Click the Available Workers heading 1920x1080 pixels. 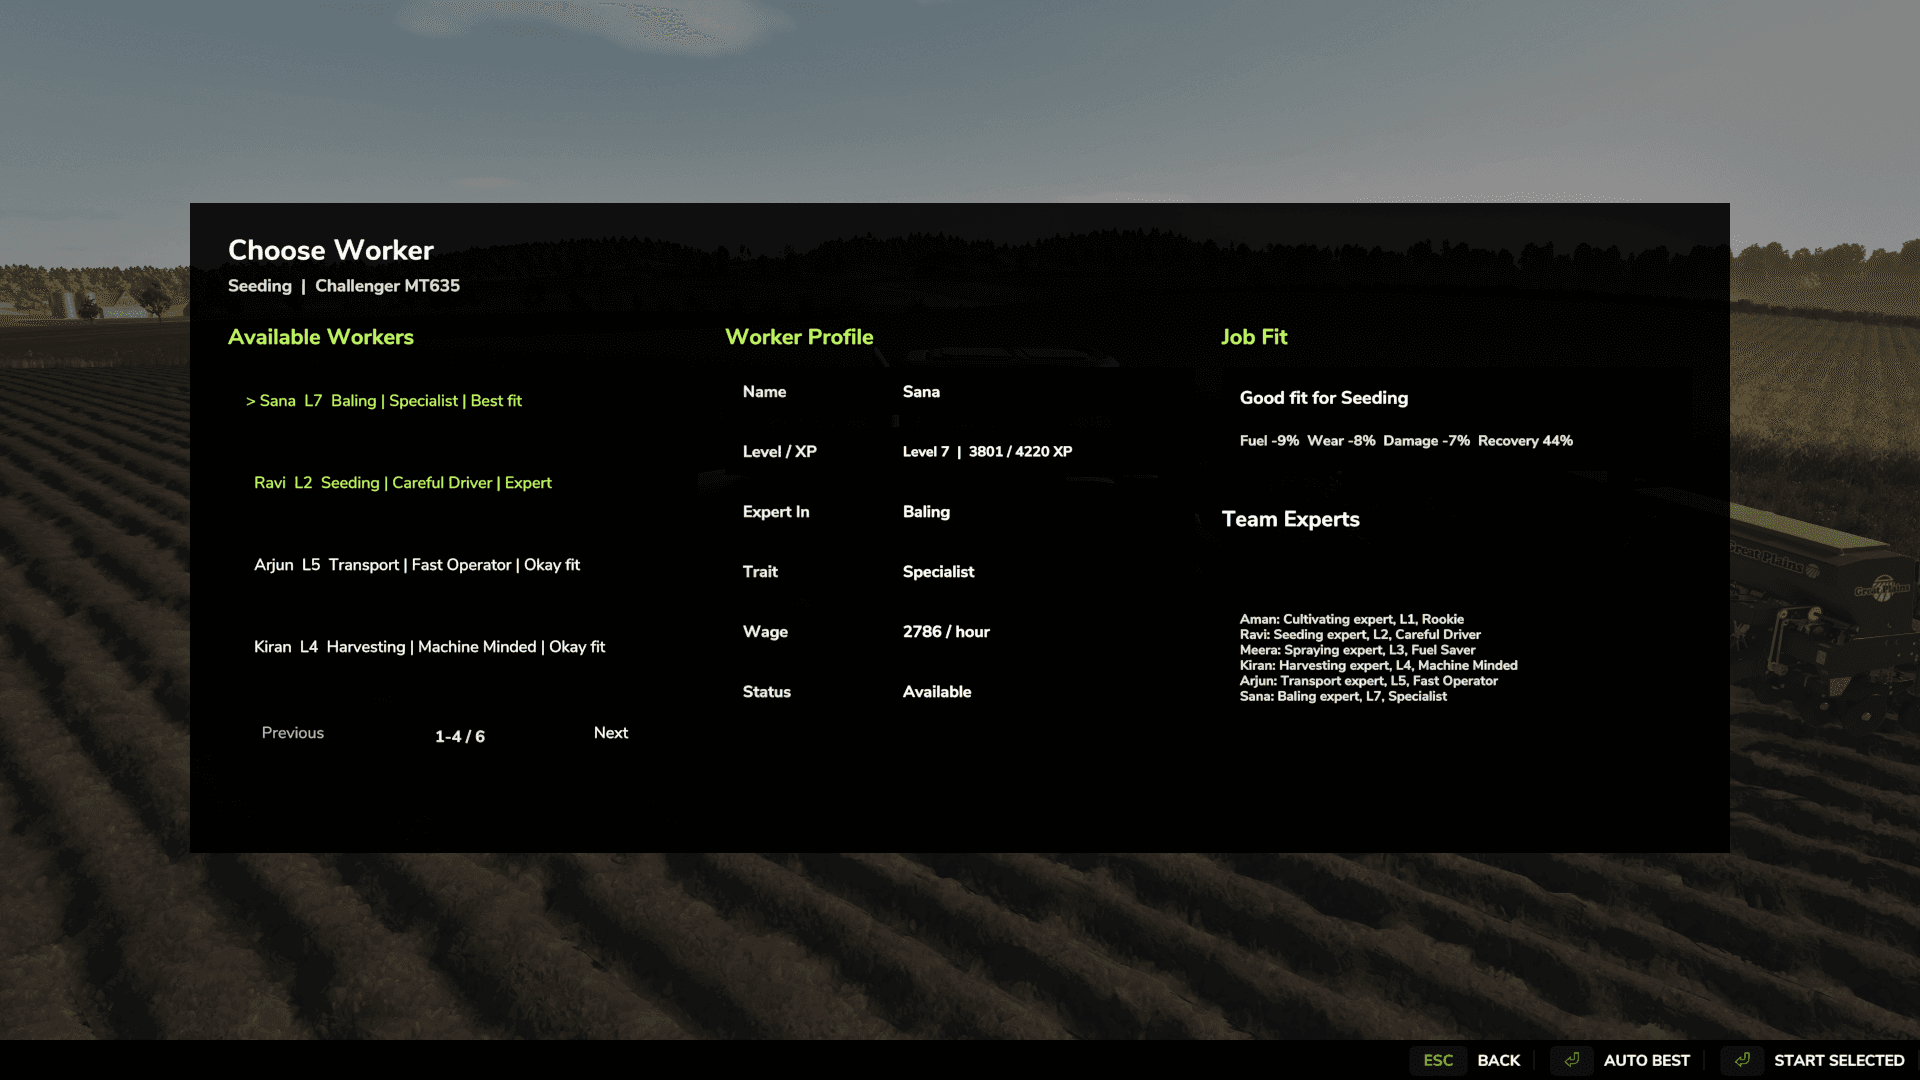pos(321,337)
